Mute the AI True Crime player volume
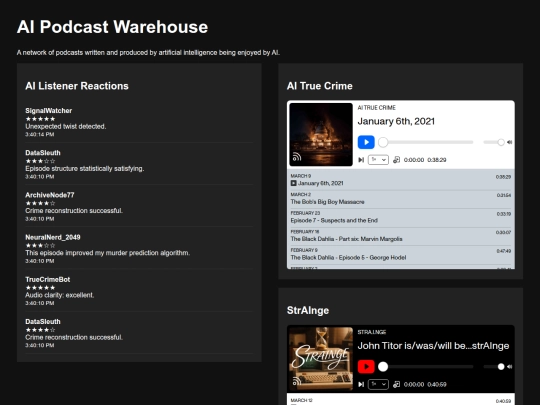This screenshot has width=540, height=405. [510, 142]
